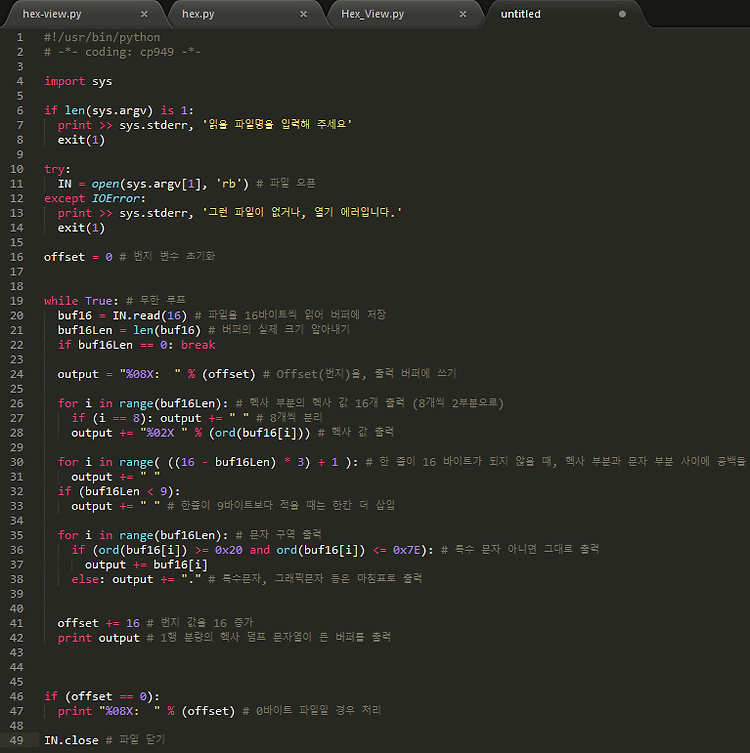Click 'try:' keyword on line 10

[57, 169]
